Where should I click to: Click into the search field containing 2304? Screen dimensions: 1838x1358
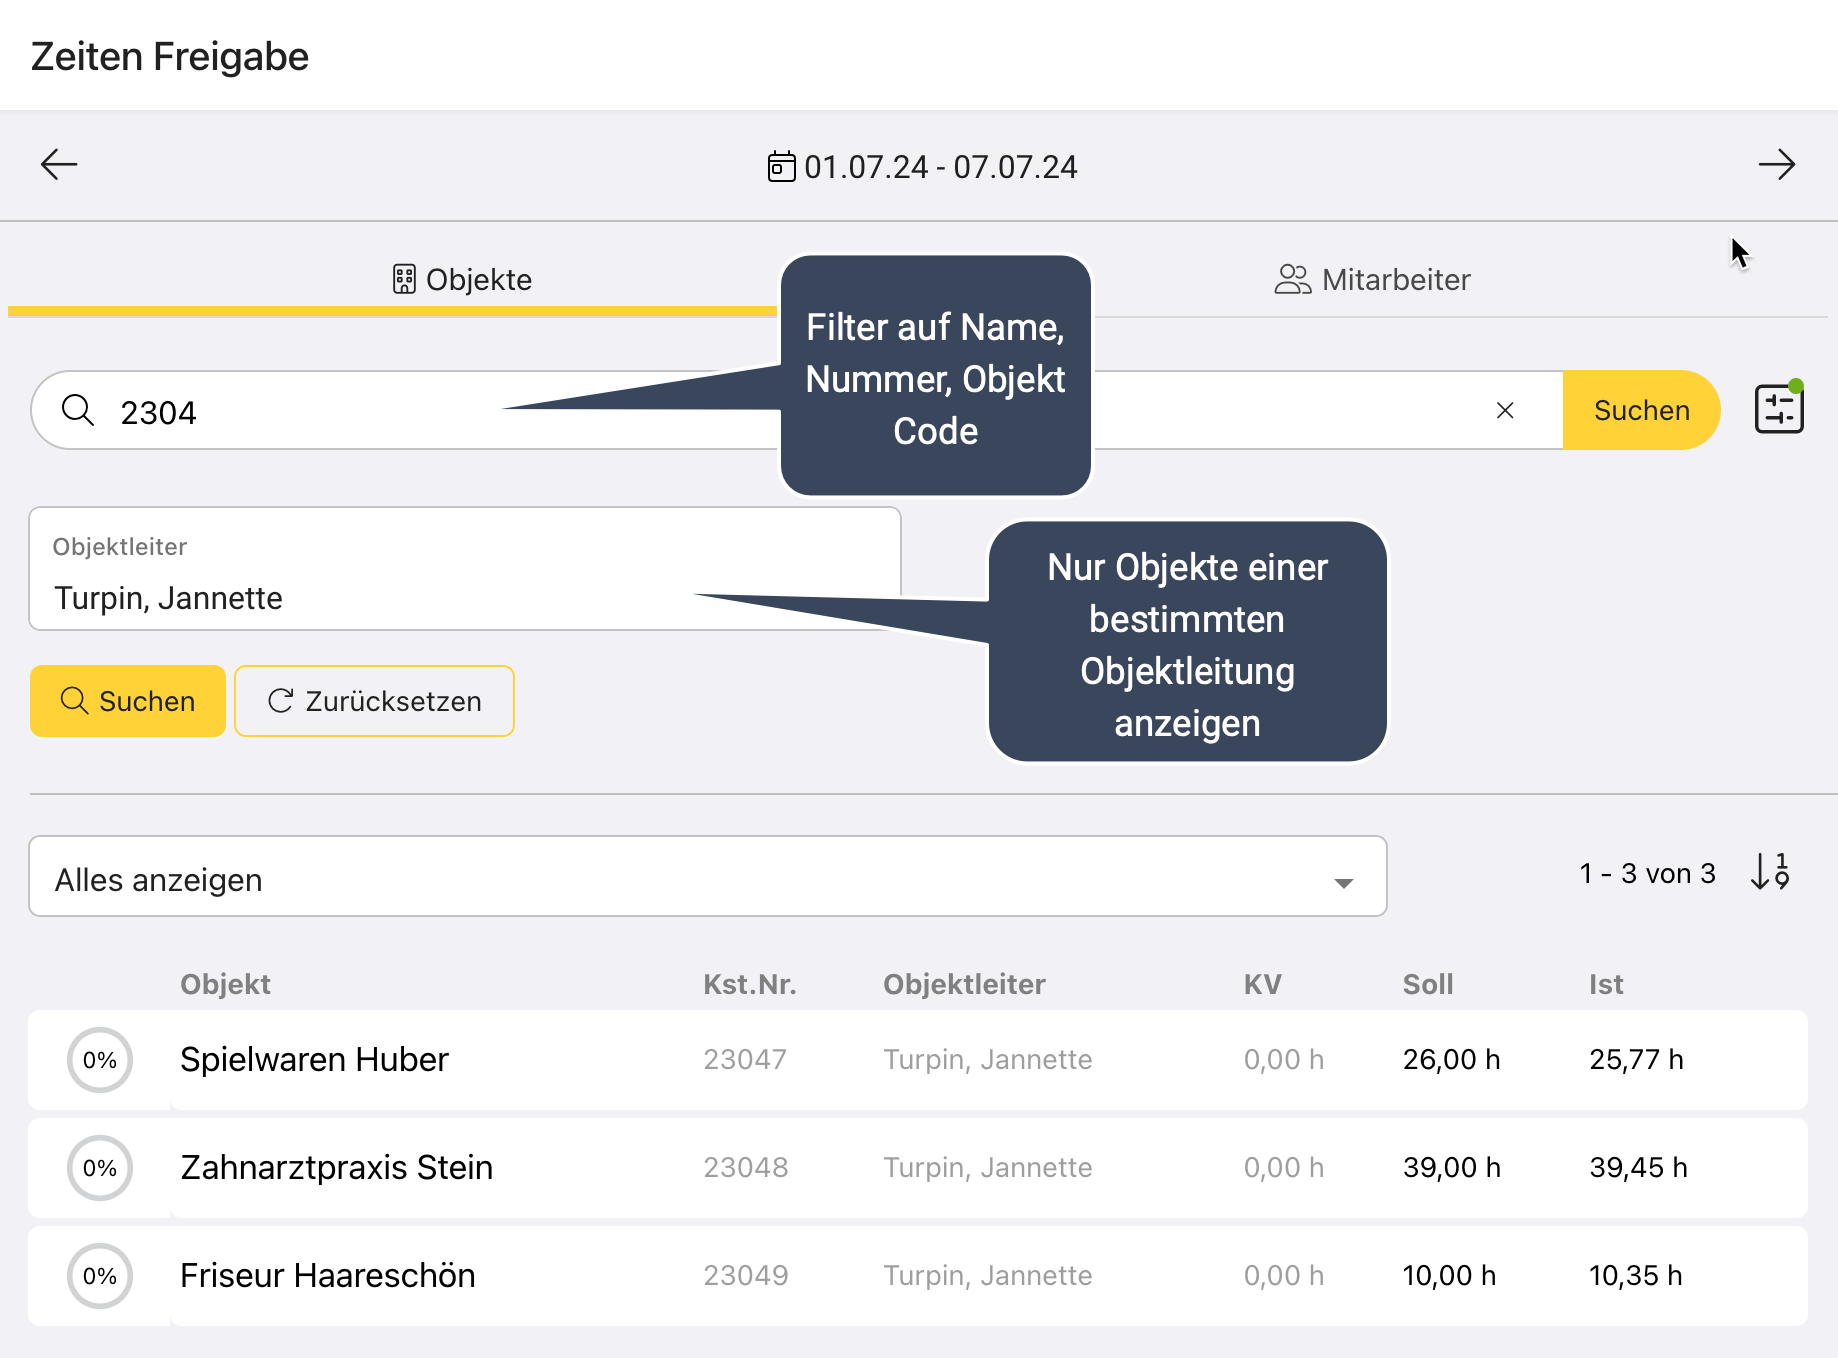pos(300,411)
